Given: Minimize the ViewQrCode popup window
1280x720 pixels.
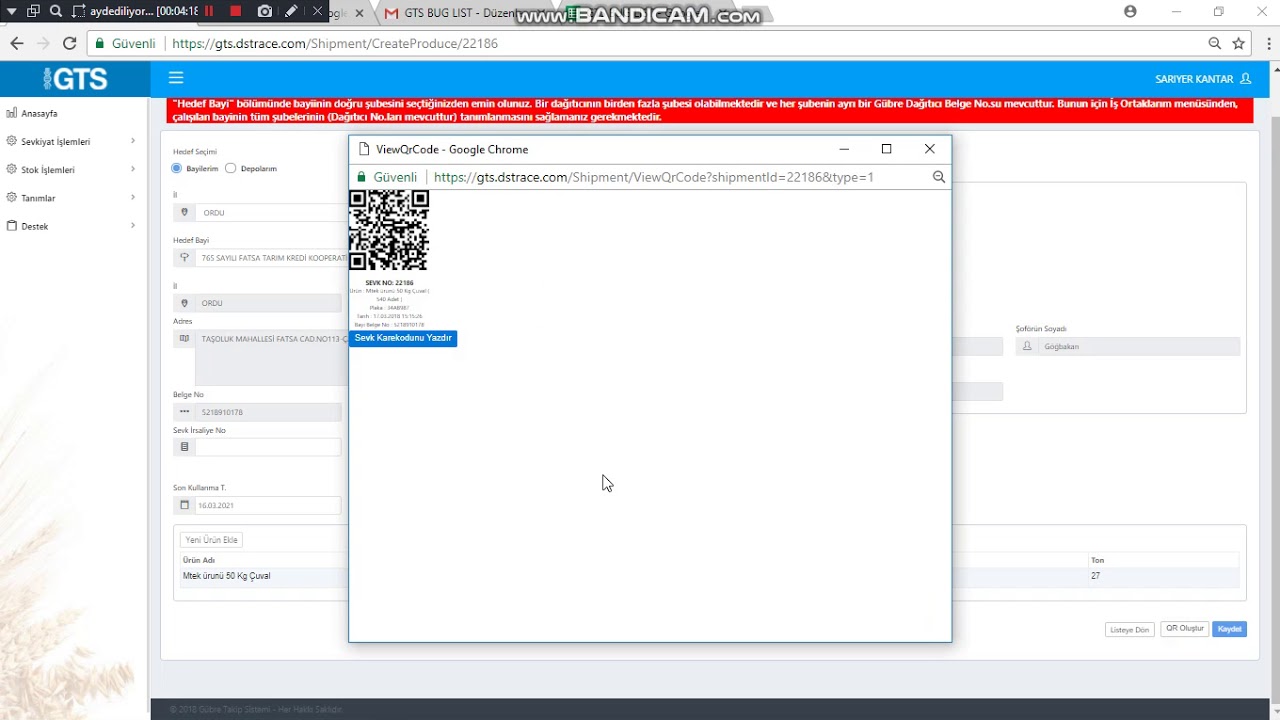Looking at the screenshot, I should [x=844, y=149].
